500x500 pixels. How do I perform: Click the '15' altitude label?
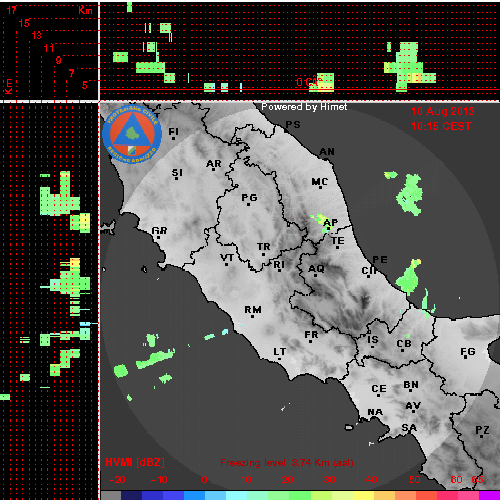(x=24, y=23)
